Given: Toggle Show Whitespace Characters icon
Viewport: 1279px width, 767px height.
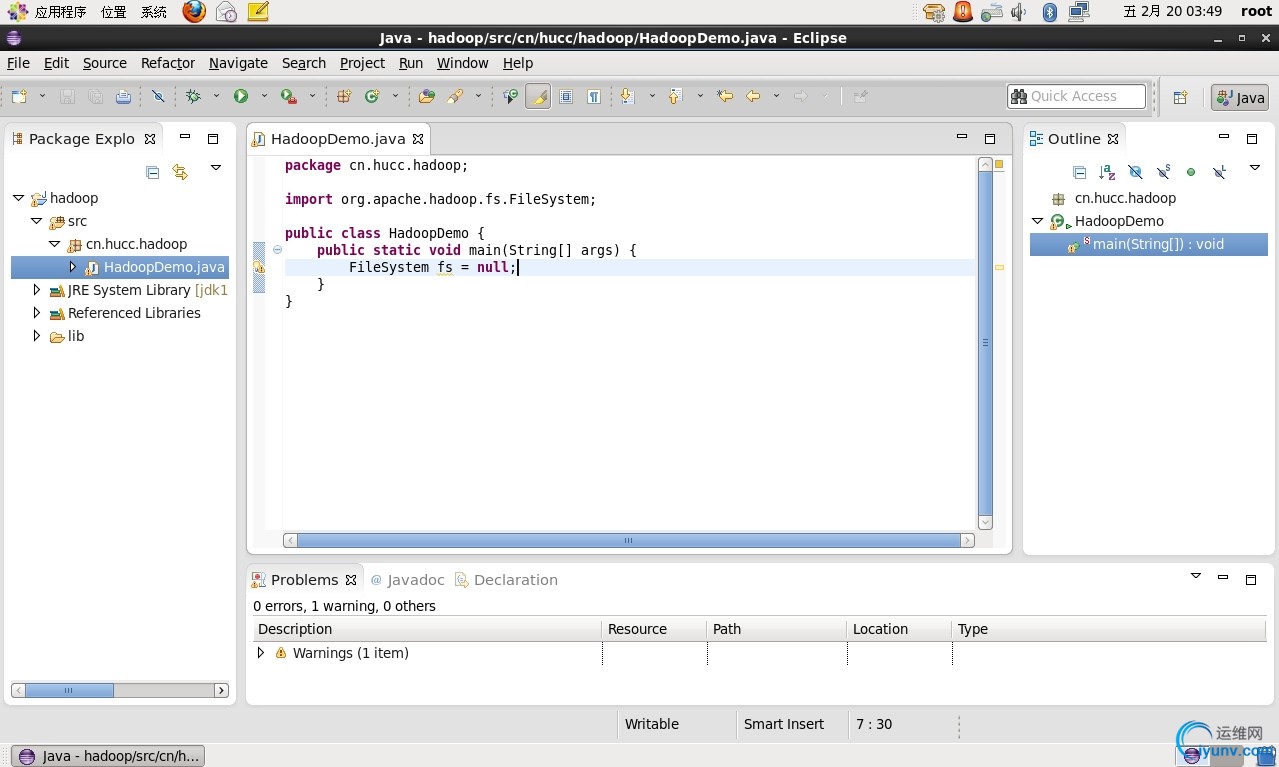Looking at the screenshot, I should (x=594, y=96).
